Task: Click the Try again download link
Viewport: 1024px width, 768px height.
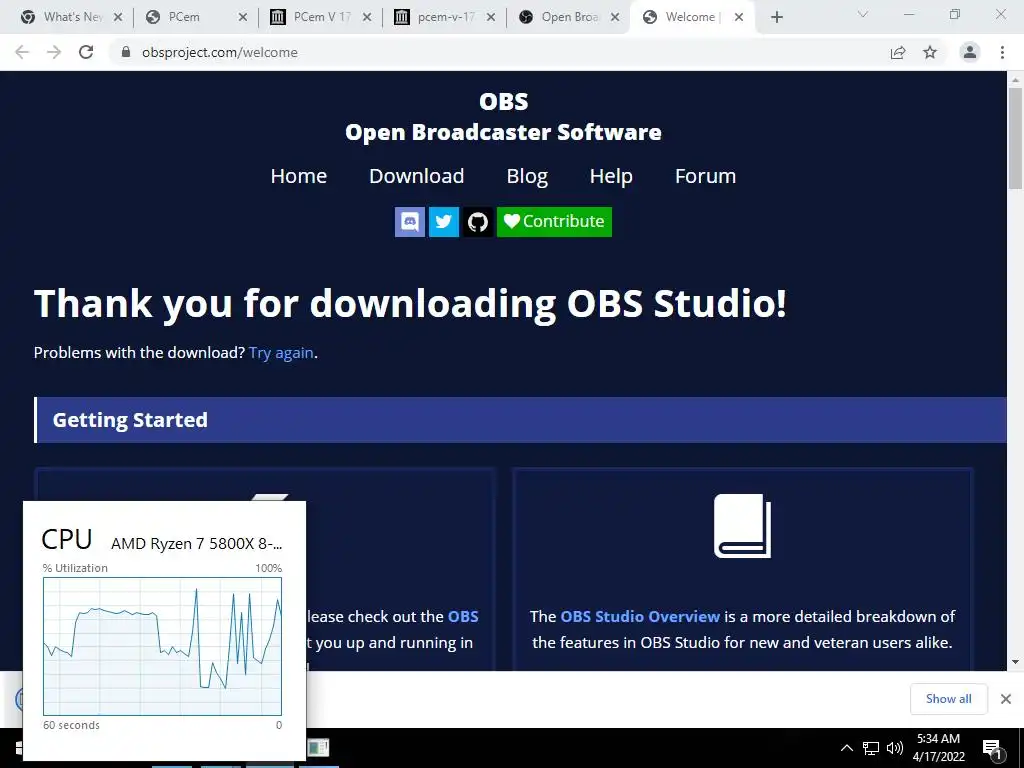Action: [281, 353]
